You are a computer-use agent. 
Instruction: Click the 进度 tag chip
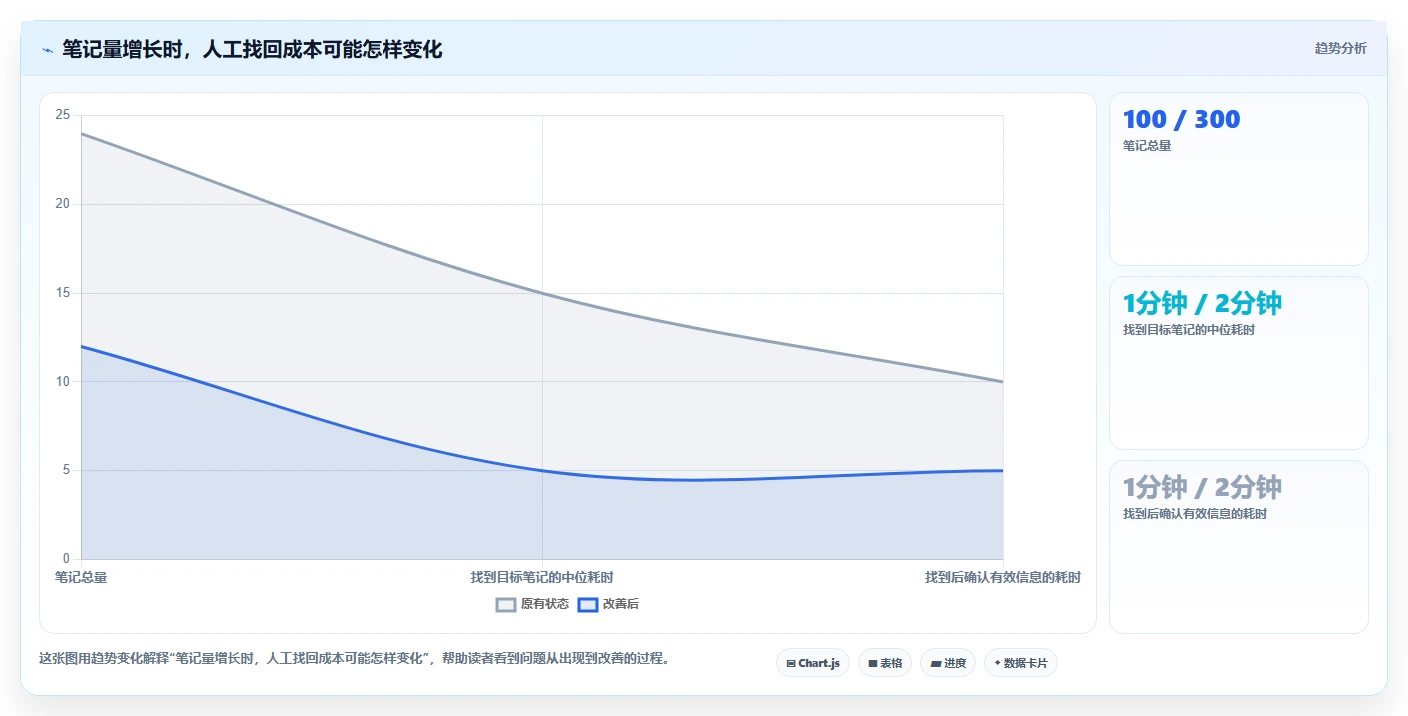click(948, 663)
